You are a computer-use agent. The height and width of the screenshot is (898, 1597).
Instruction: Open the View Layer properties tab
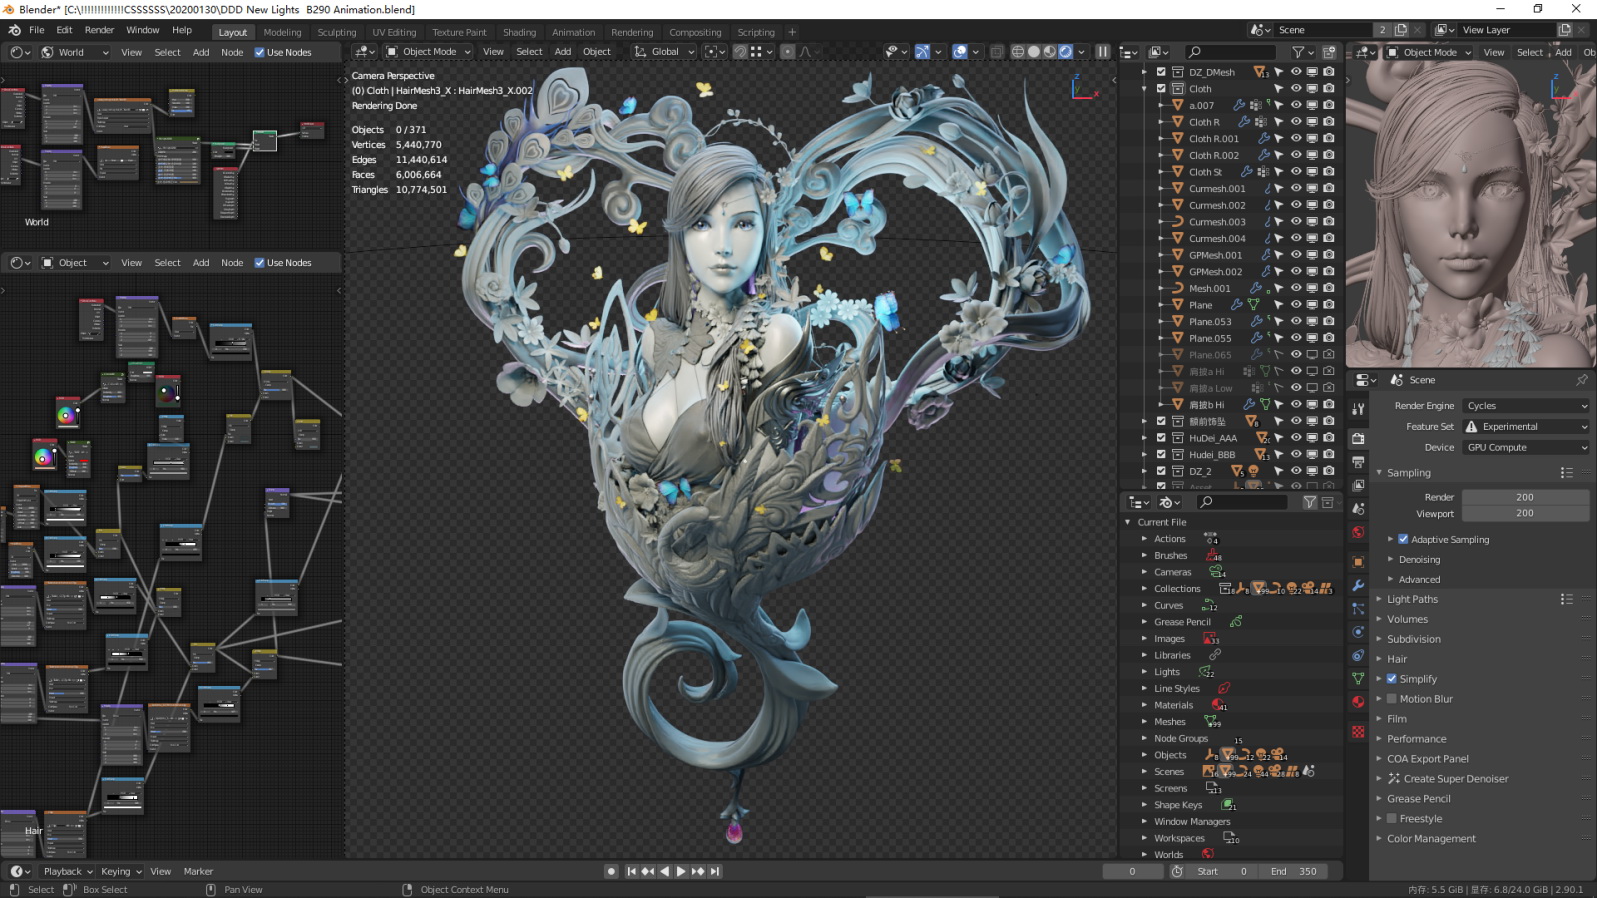[1358, 485]
